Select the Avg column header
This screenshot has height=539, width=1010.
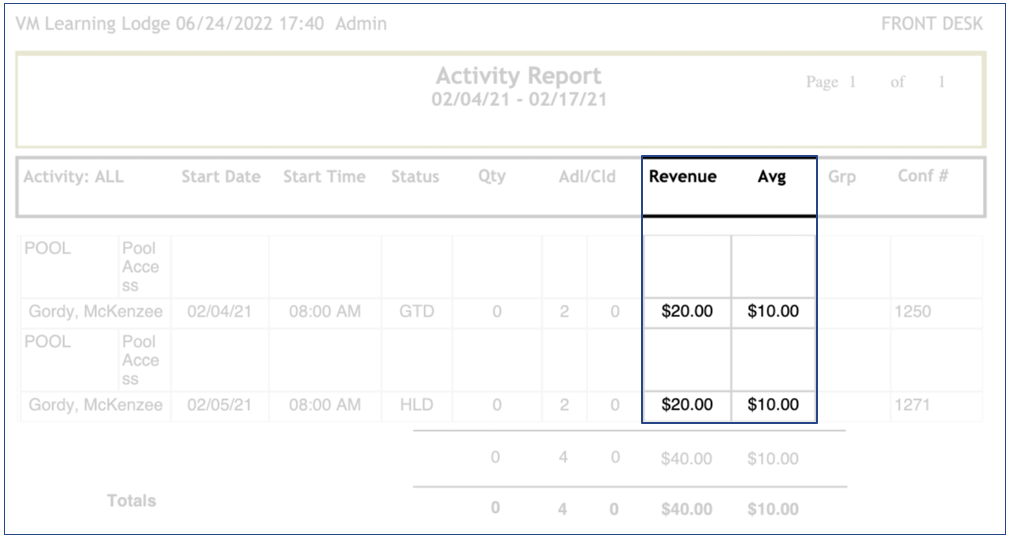pos(771,177)
